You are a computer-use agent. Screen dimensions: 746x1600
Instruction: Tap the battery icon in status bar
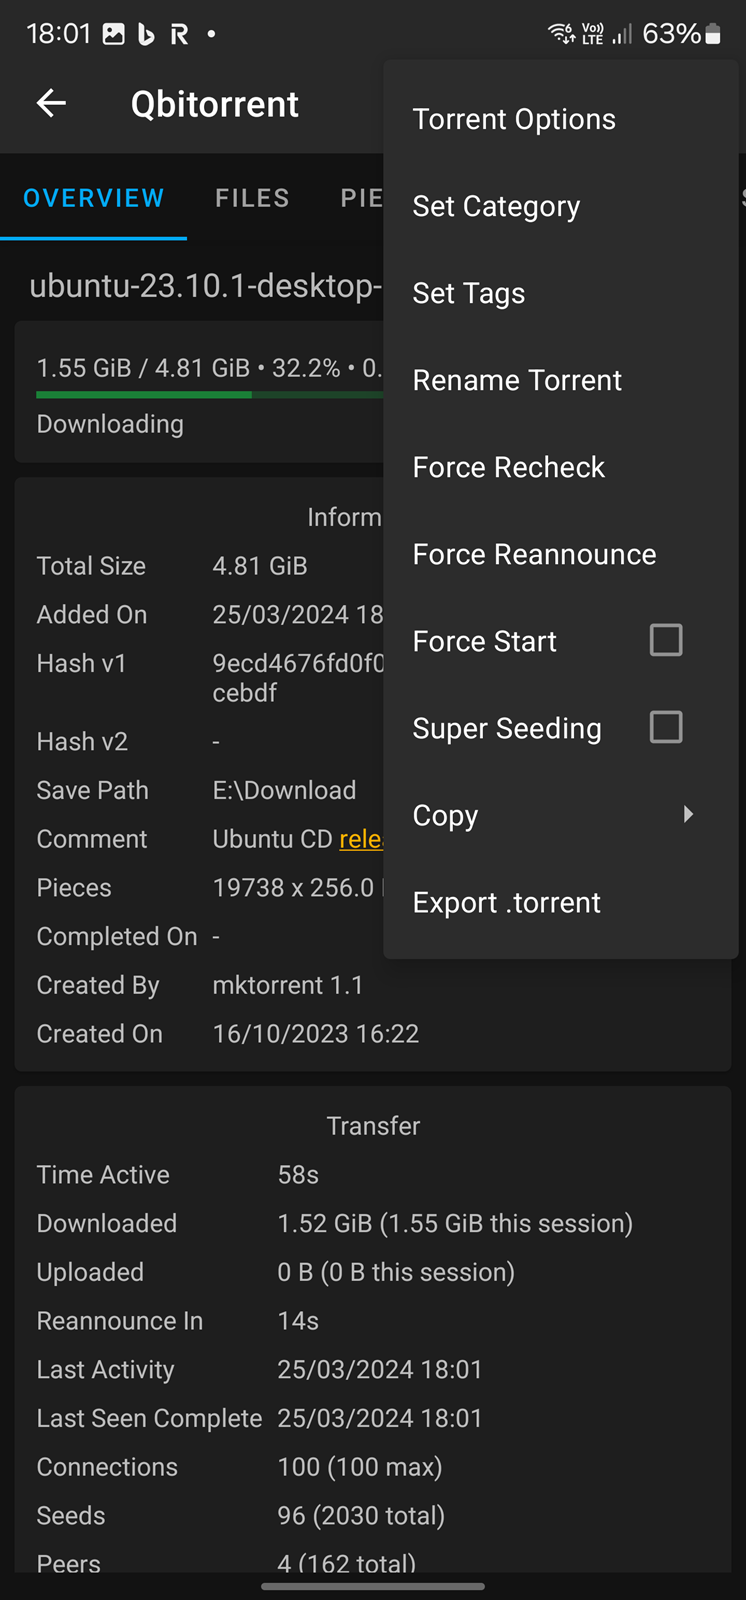713,34
